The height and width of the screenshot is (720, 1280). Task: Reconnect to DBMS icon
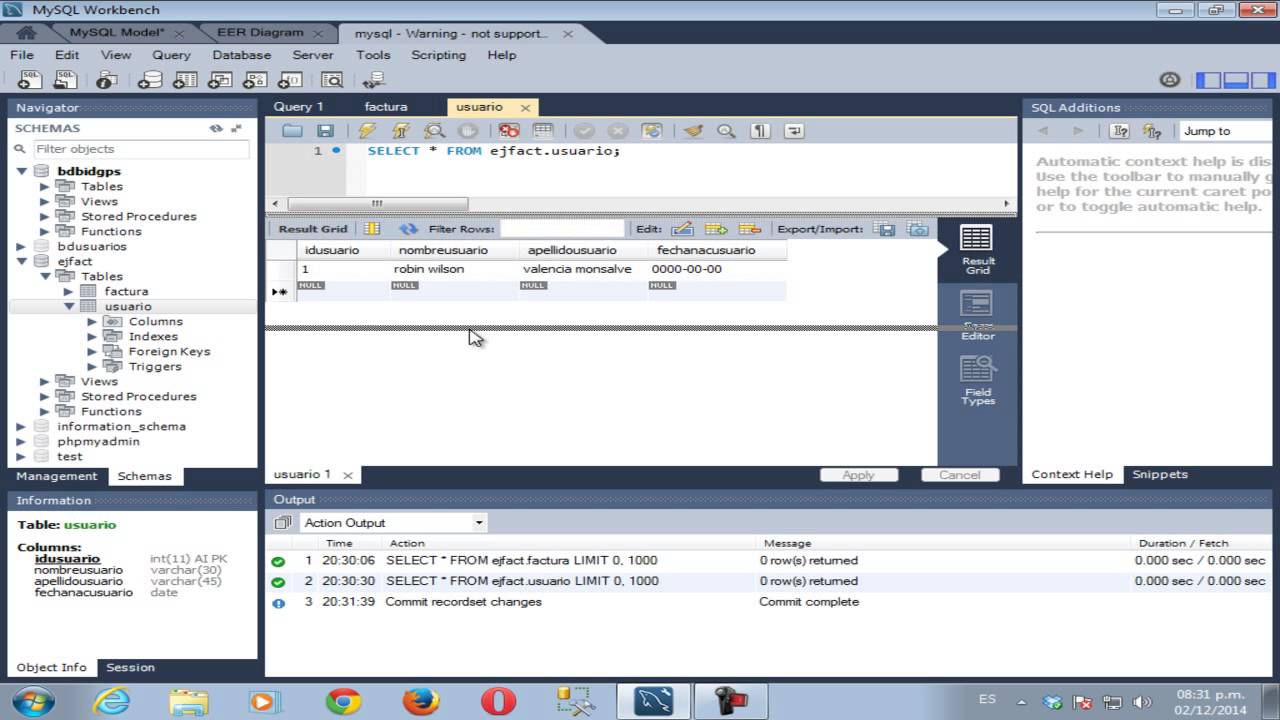click(x=374, y=80)
